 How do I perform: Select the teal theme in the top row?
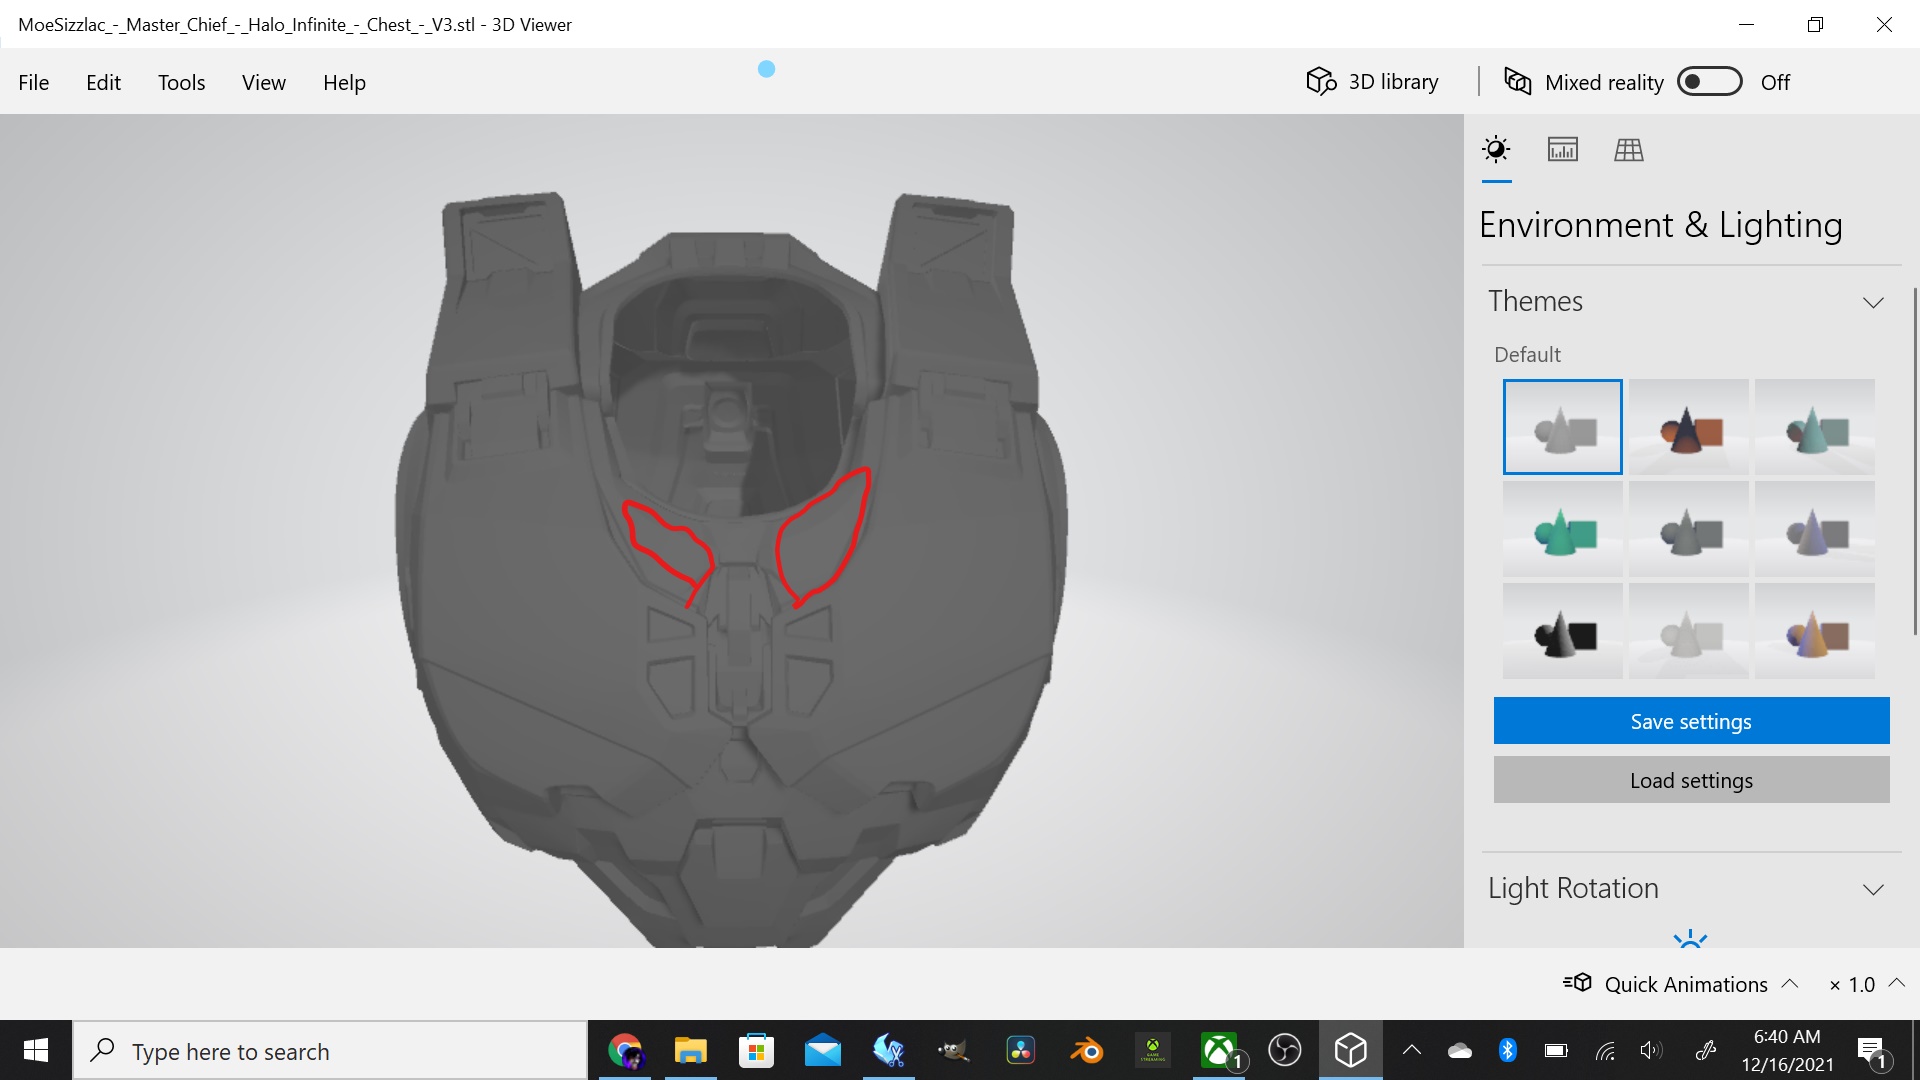(1814, 427)
